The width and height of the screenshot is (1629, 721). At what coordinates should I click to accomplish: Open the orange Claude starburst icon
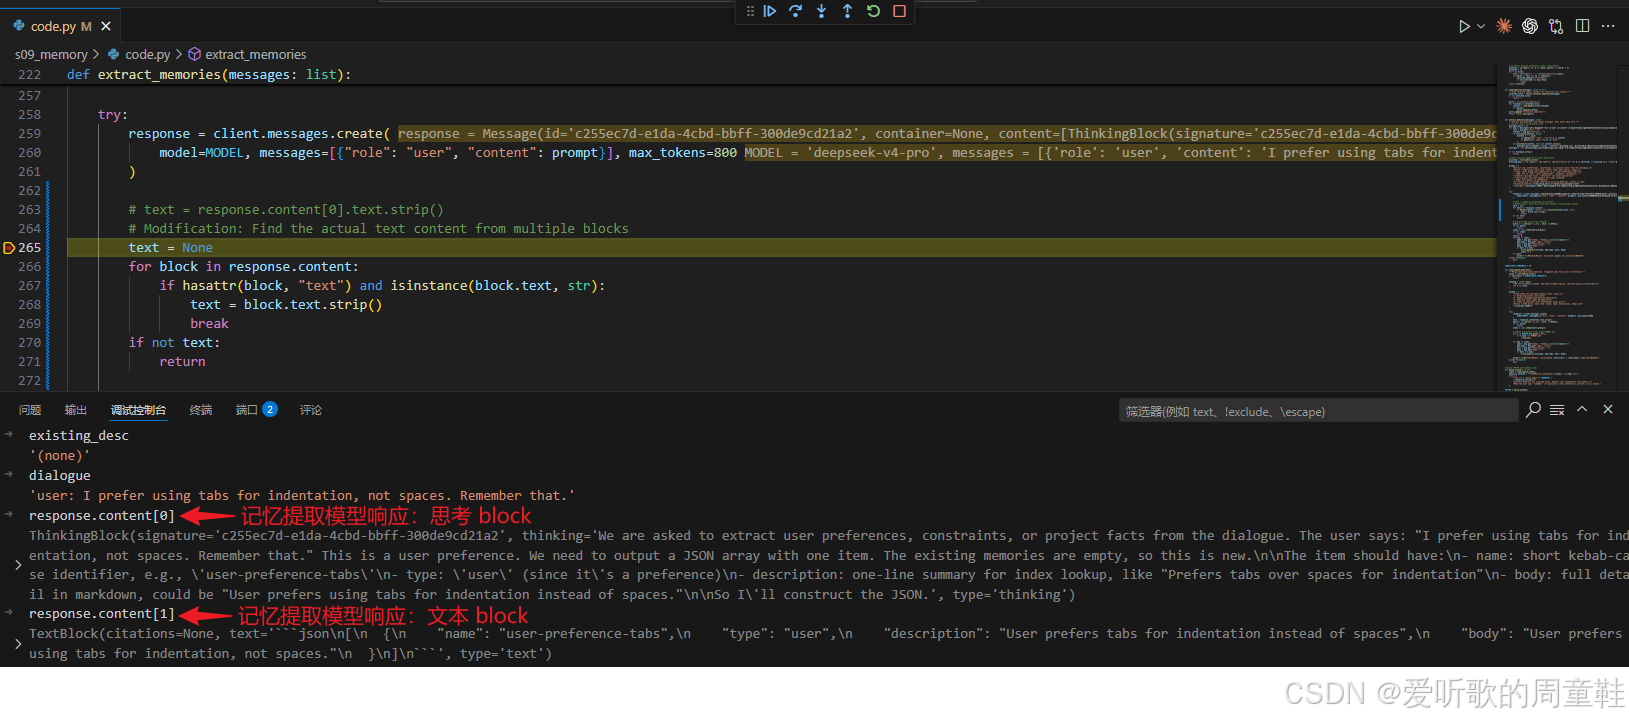pos(1504,26)
